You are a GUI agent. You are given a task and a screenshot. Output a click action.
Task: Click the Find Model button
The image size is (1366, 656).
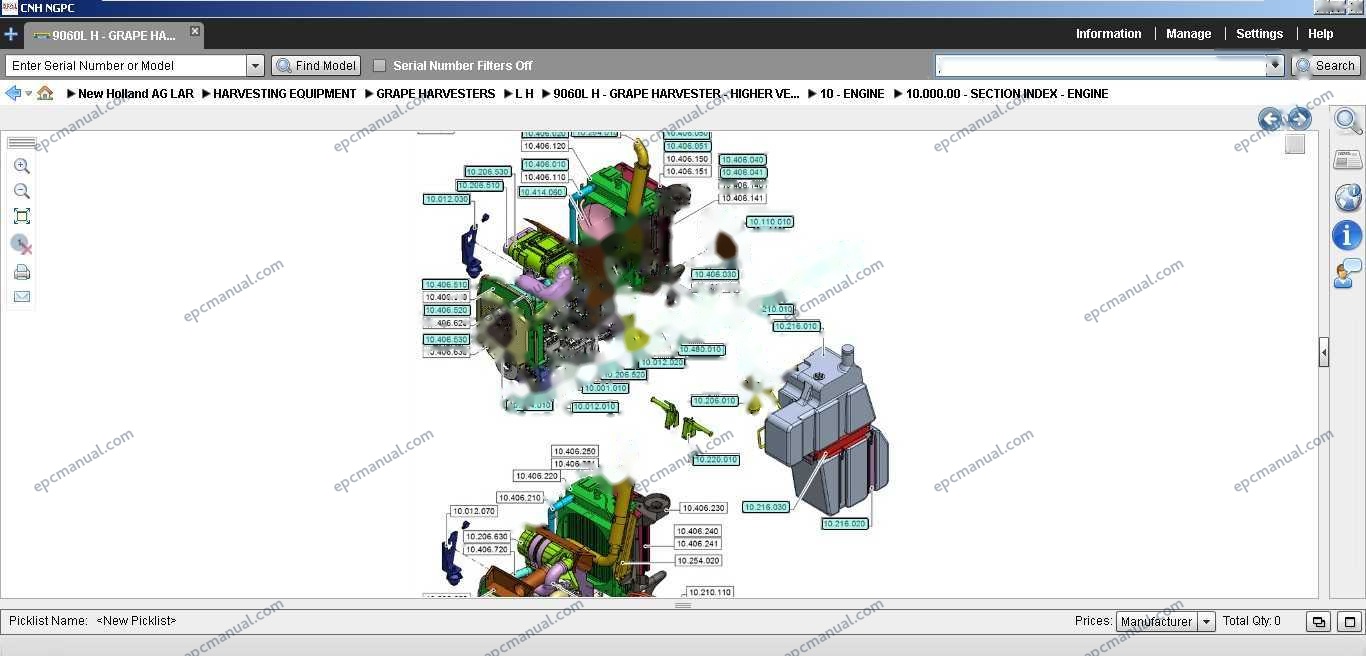pyautogui.click(x=316, y=66)
